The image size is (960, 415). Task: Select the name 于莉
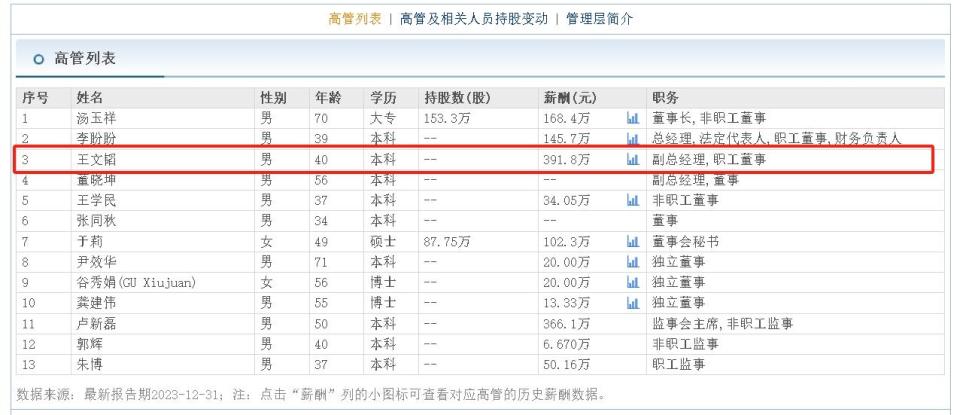pyautogui.click(x=89, y=242)
